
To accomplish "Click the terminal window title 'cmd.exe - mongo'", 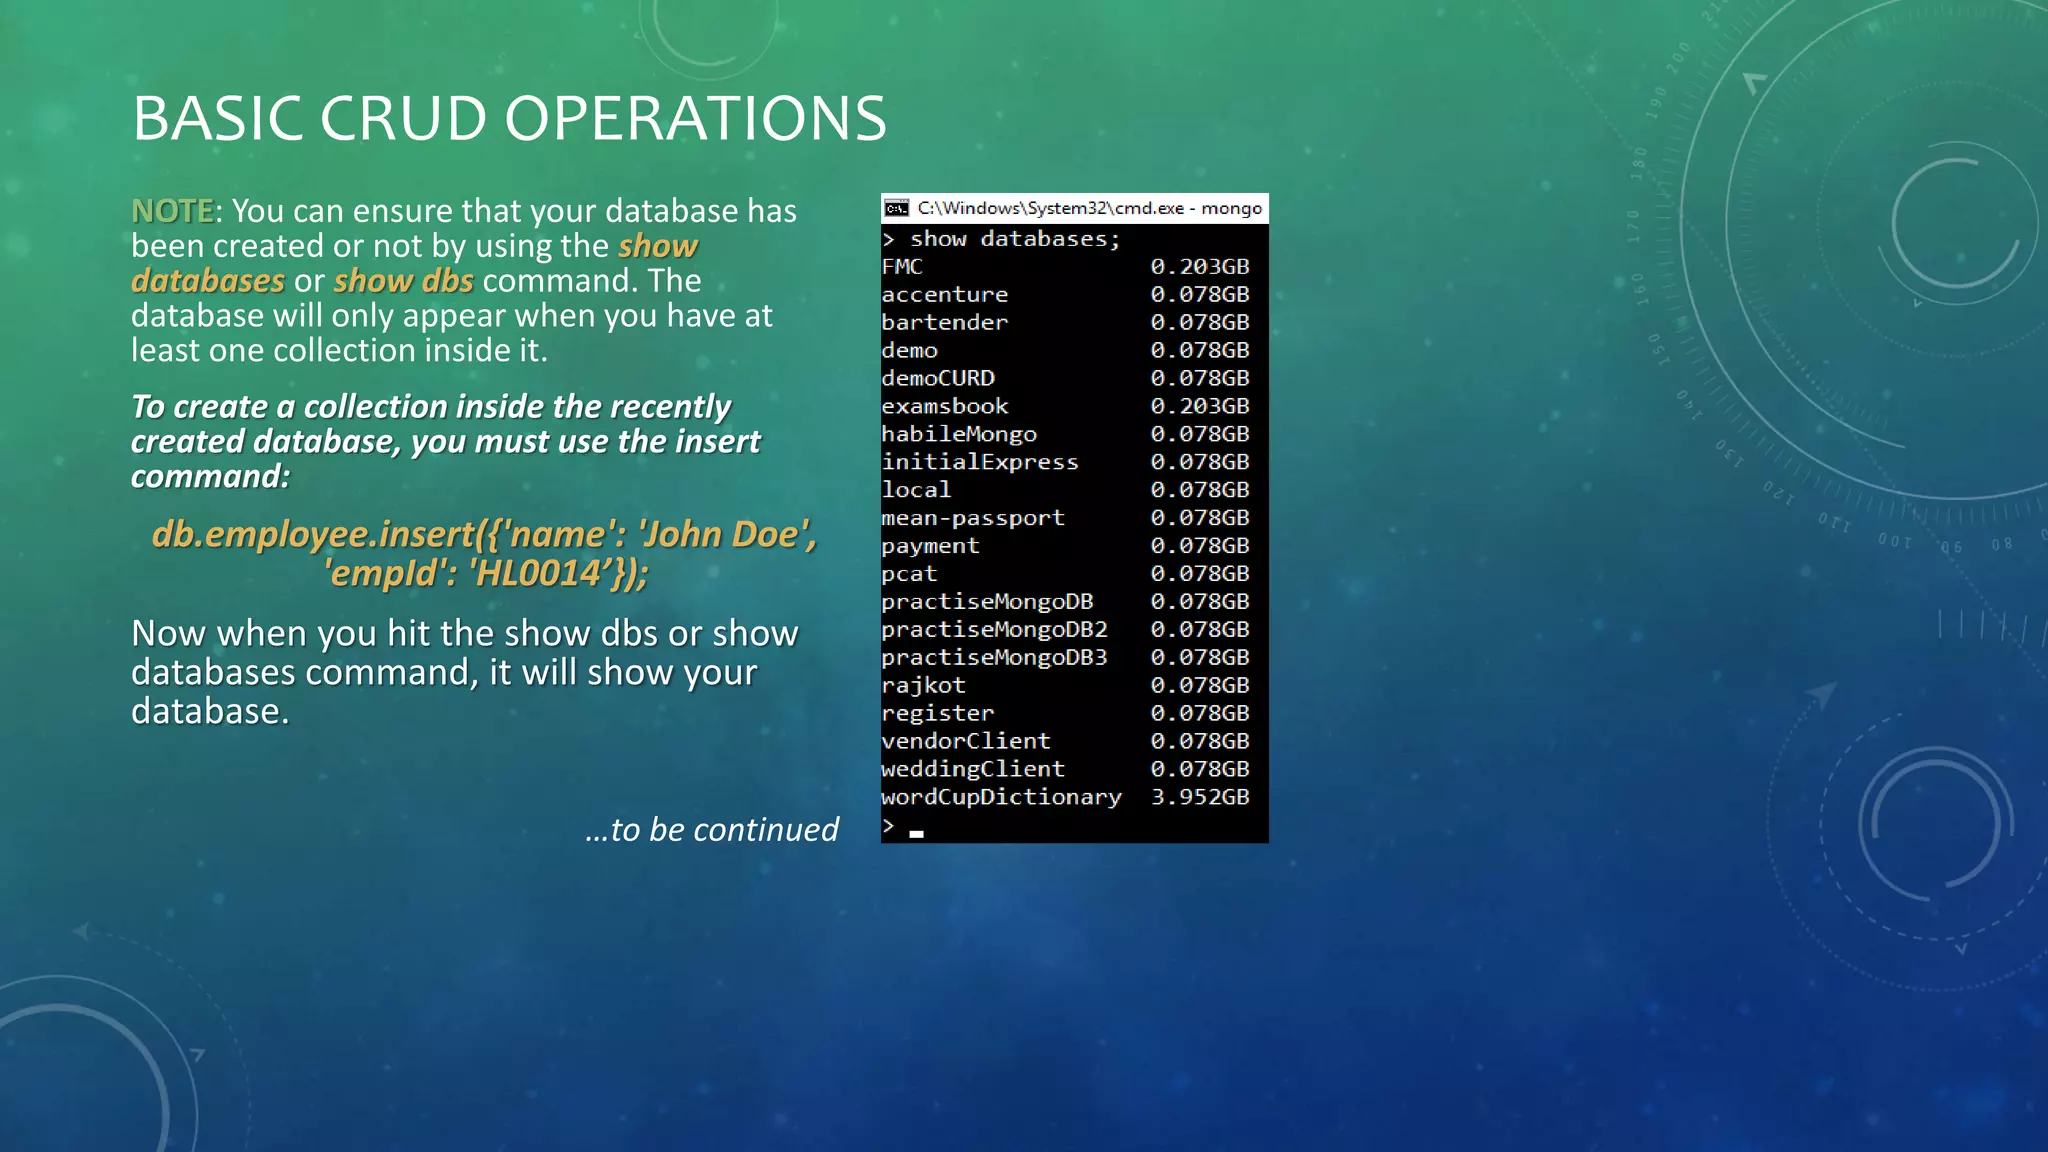I will tap(1089, 208).
